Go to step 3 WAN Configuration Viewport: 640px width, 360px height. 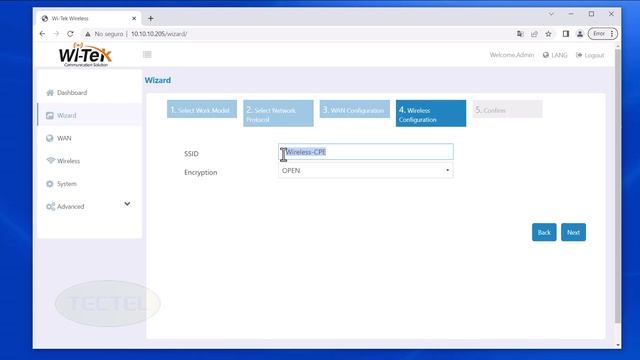click(x=355, y=109)
